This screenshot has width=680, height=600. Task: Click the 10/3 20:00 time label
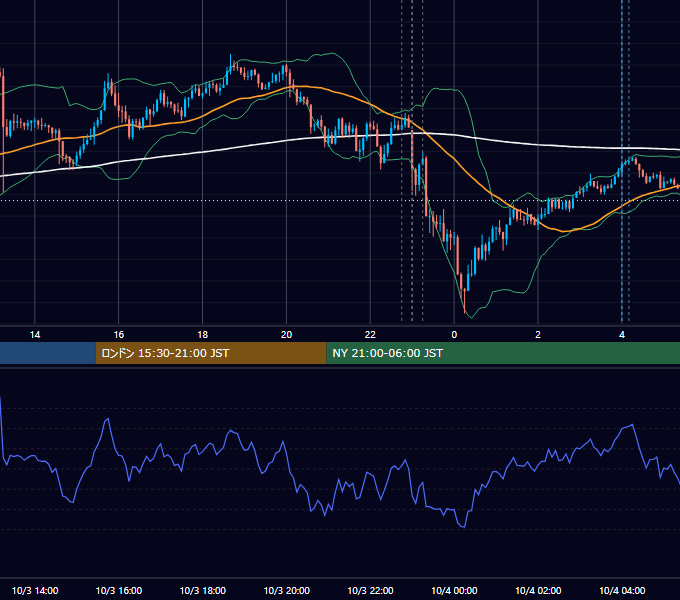(x=287, y=590)
